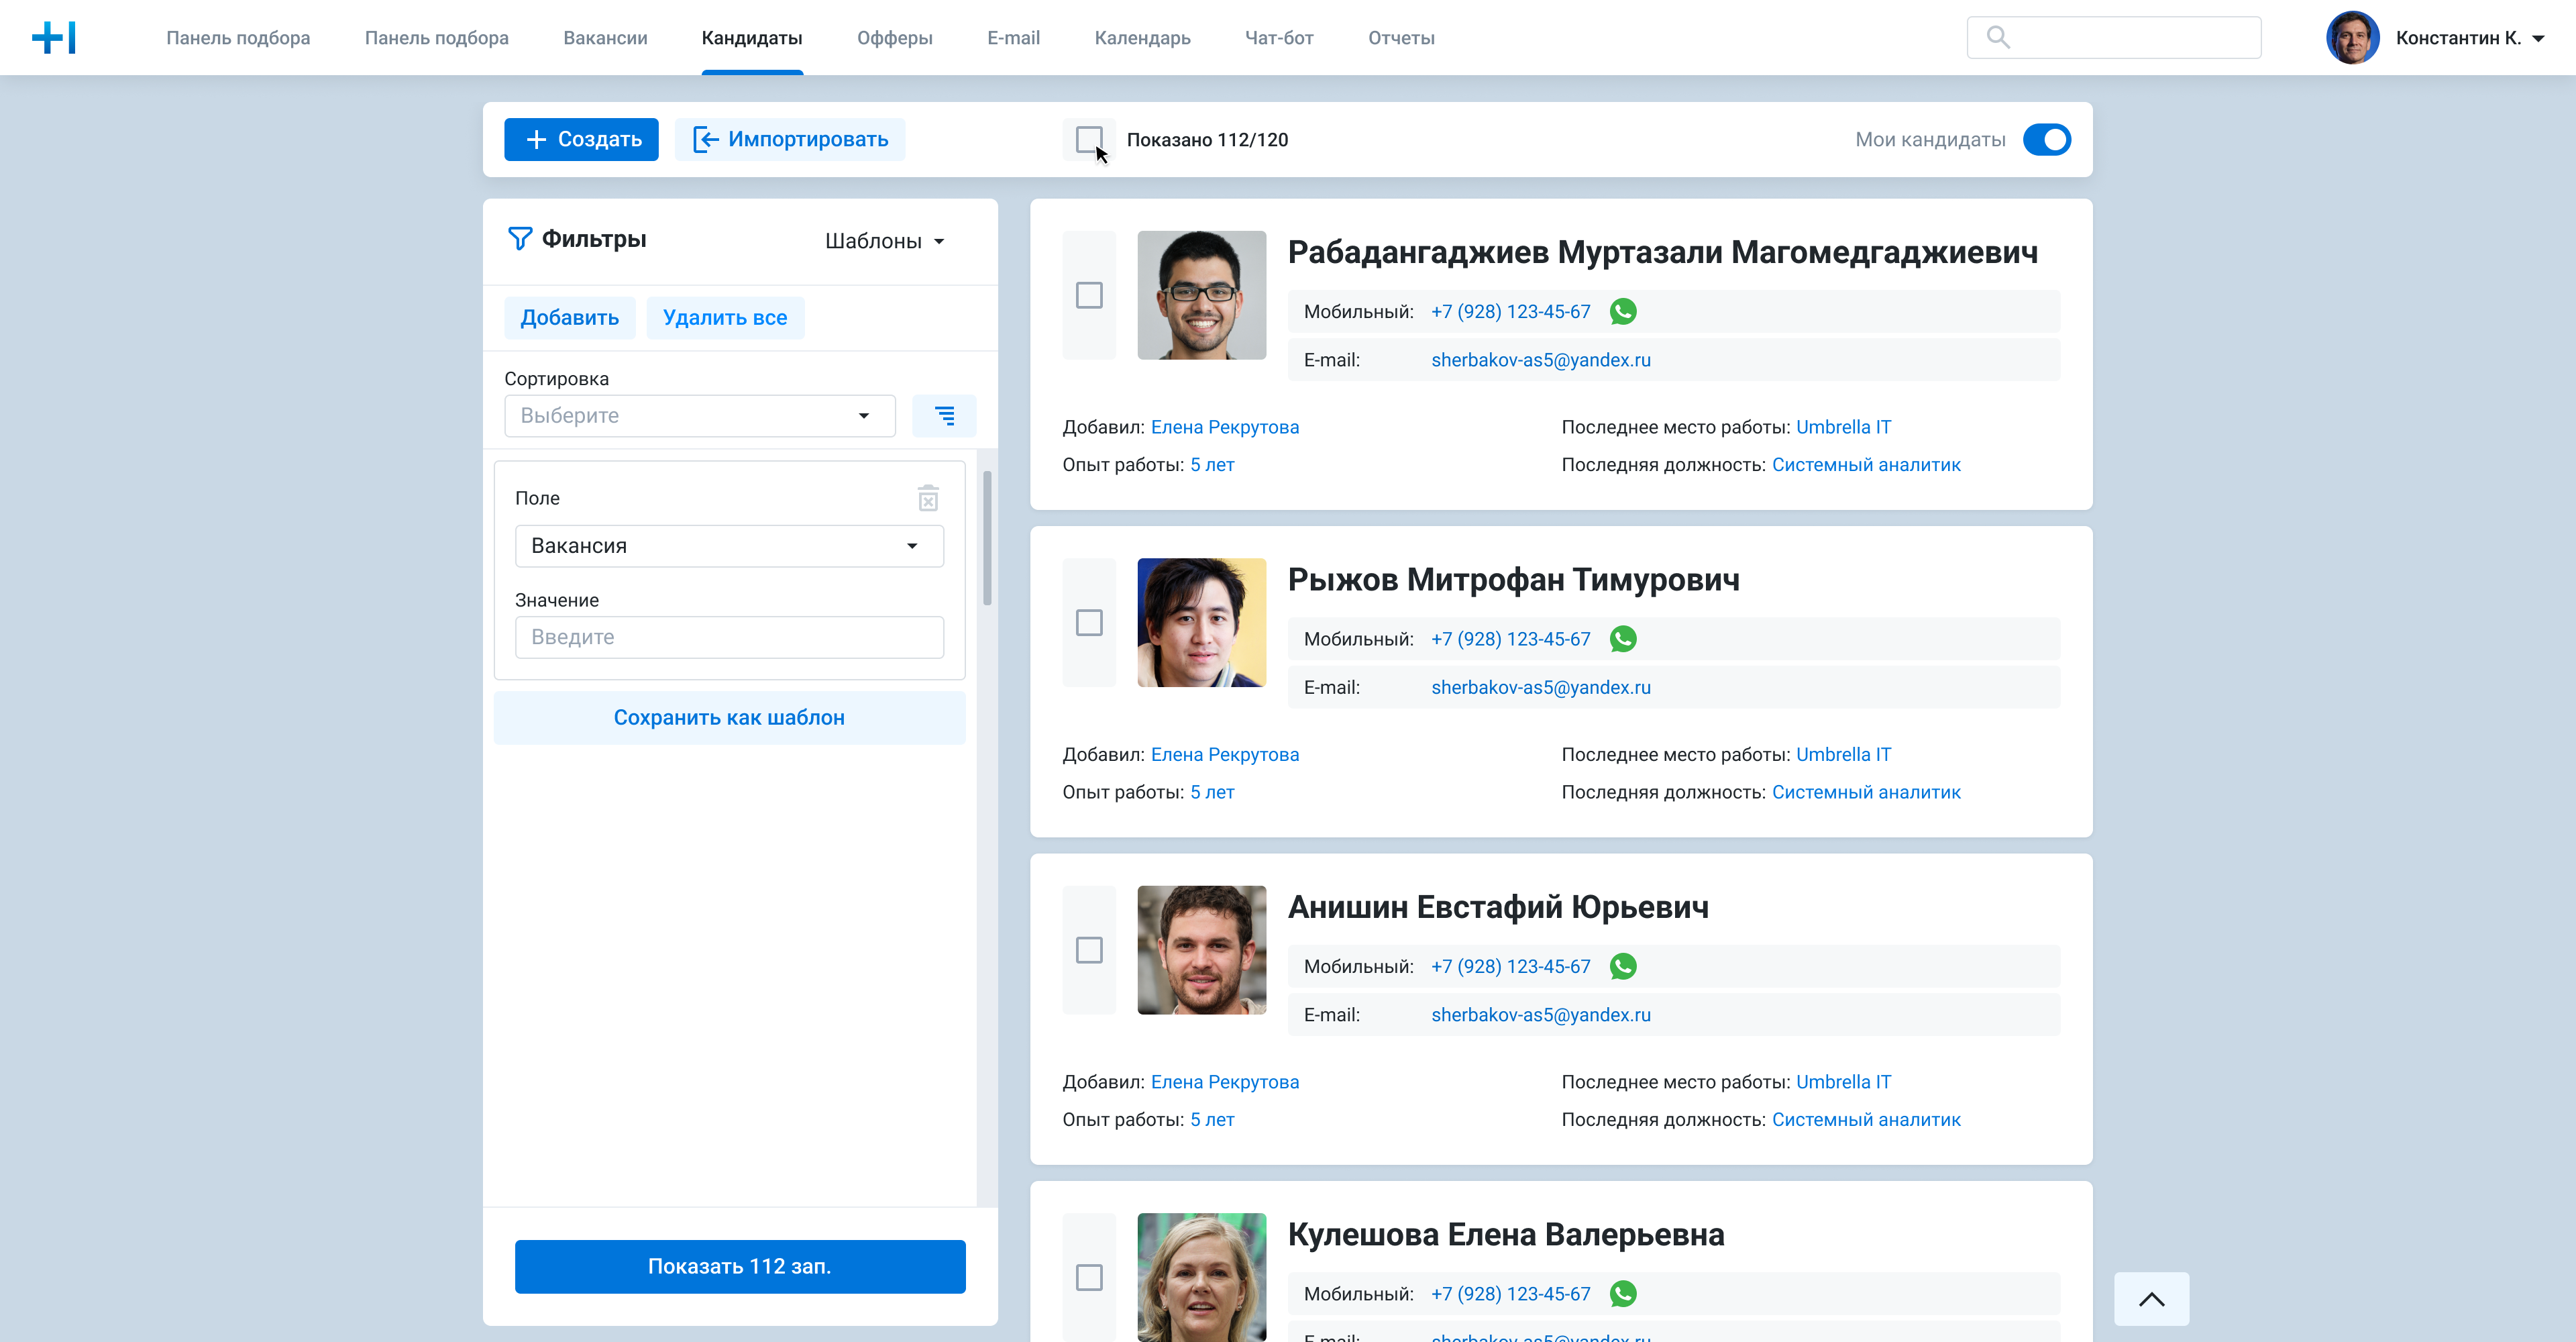Image resolution: width=2576 pixels, height=1342 pixels.
Task: Click 5 лет experience in Рабадангаджиев card
Action: click(x=1212, y=465)
